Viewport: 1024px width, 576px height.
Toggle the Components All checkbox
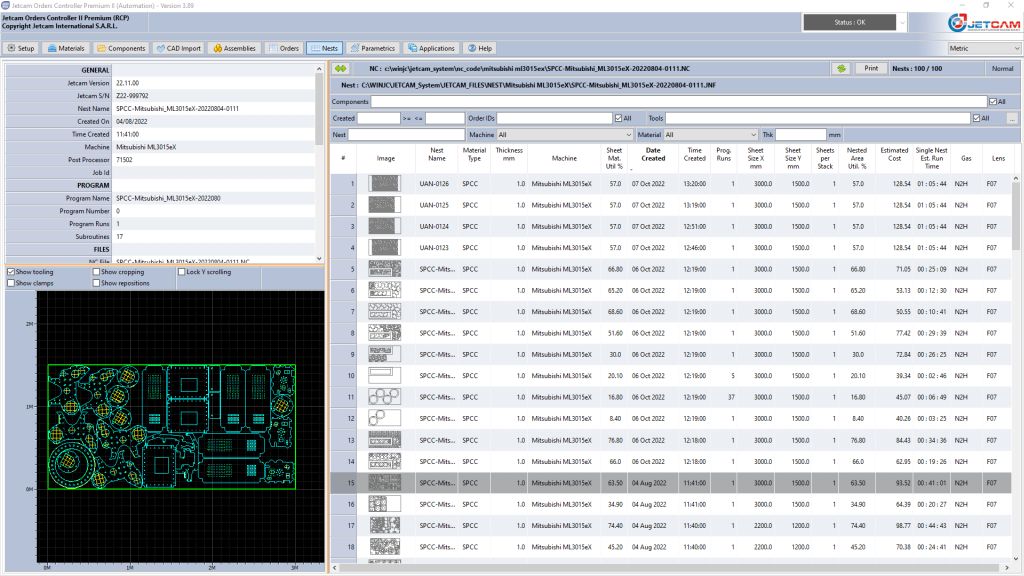click(993, 102)
